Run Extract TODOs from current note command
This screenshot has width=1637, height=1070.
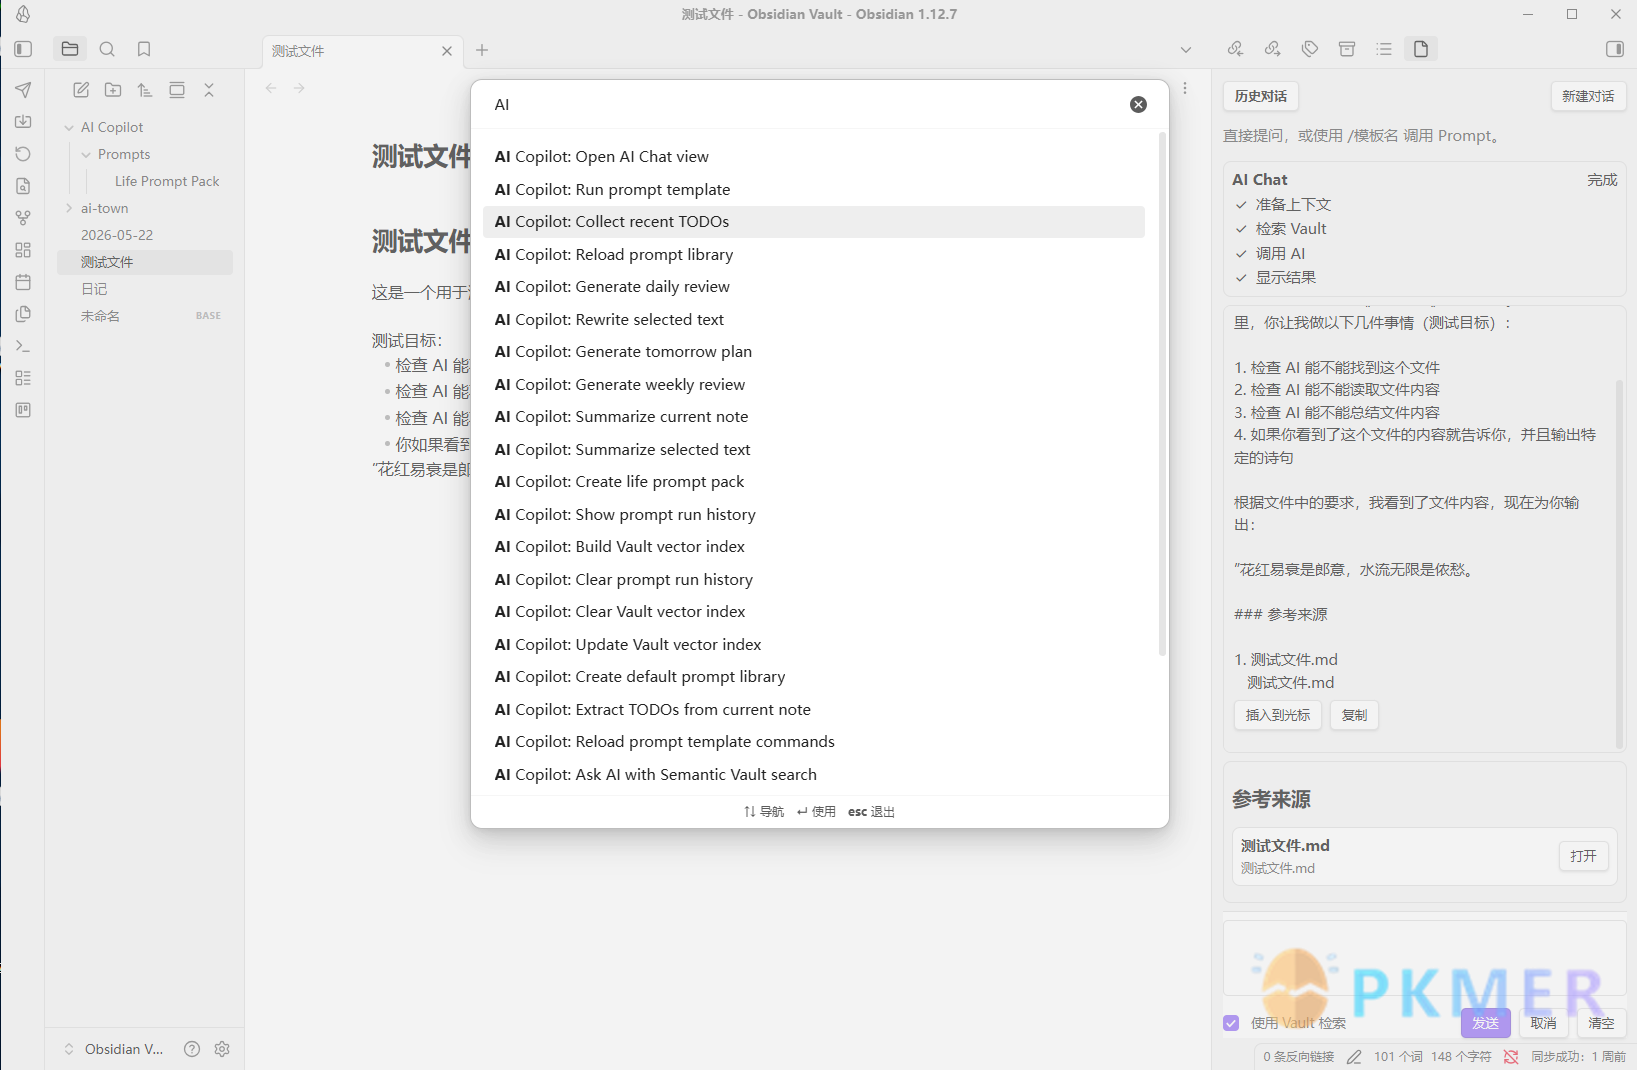(814, 710)
